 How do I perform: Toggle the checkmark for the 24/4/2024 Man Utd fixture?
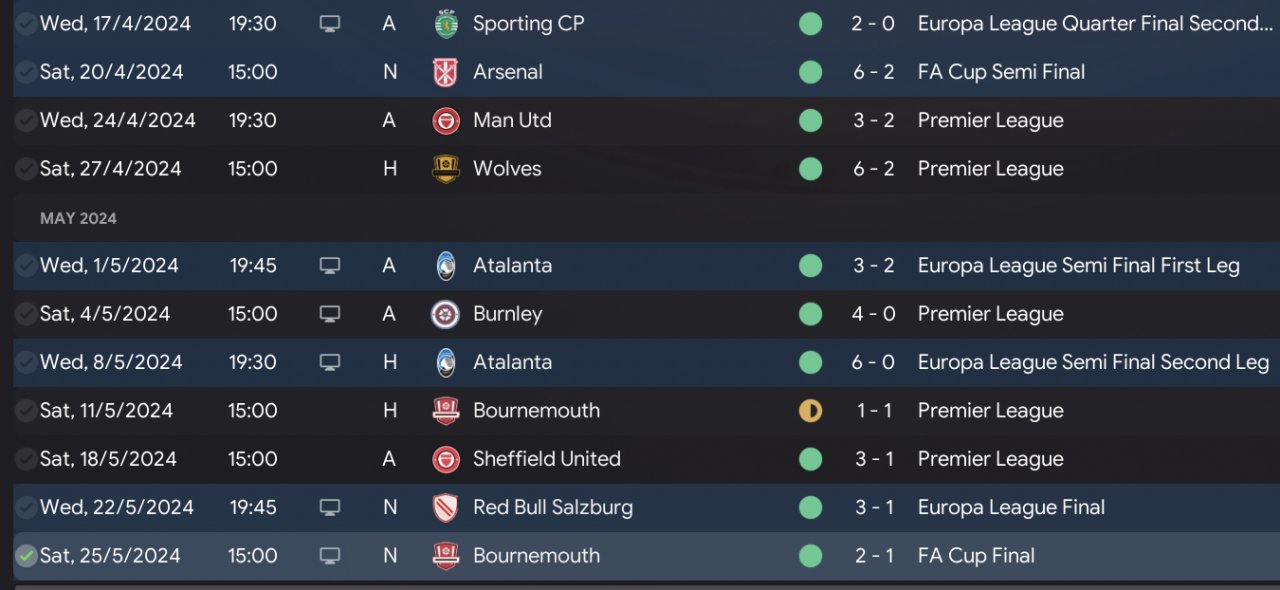[26, 121]
